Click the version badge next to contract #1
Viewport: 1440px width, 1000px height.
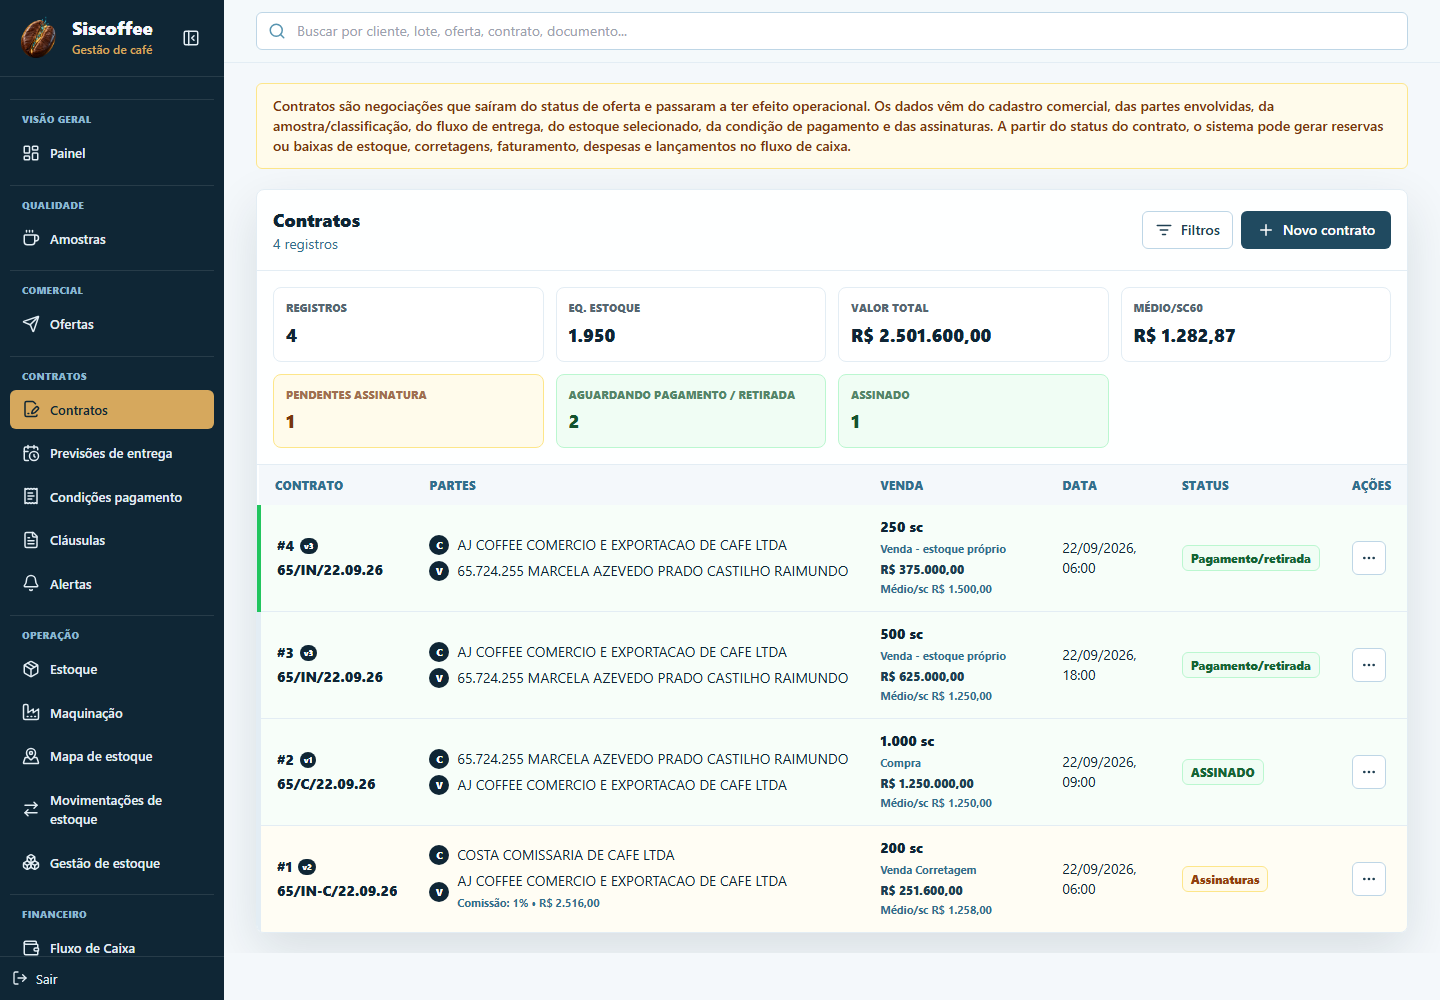[x=307, y=867]
